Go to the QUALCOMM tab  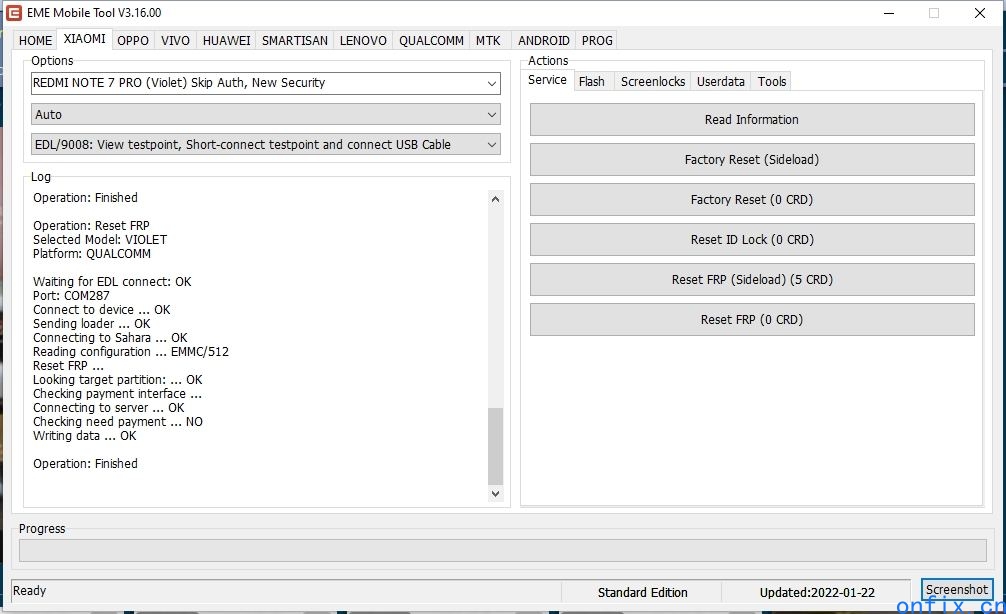pyautogui.click(x=431, y=41)
